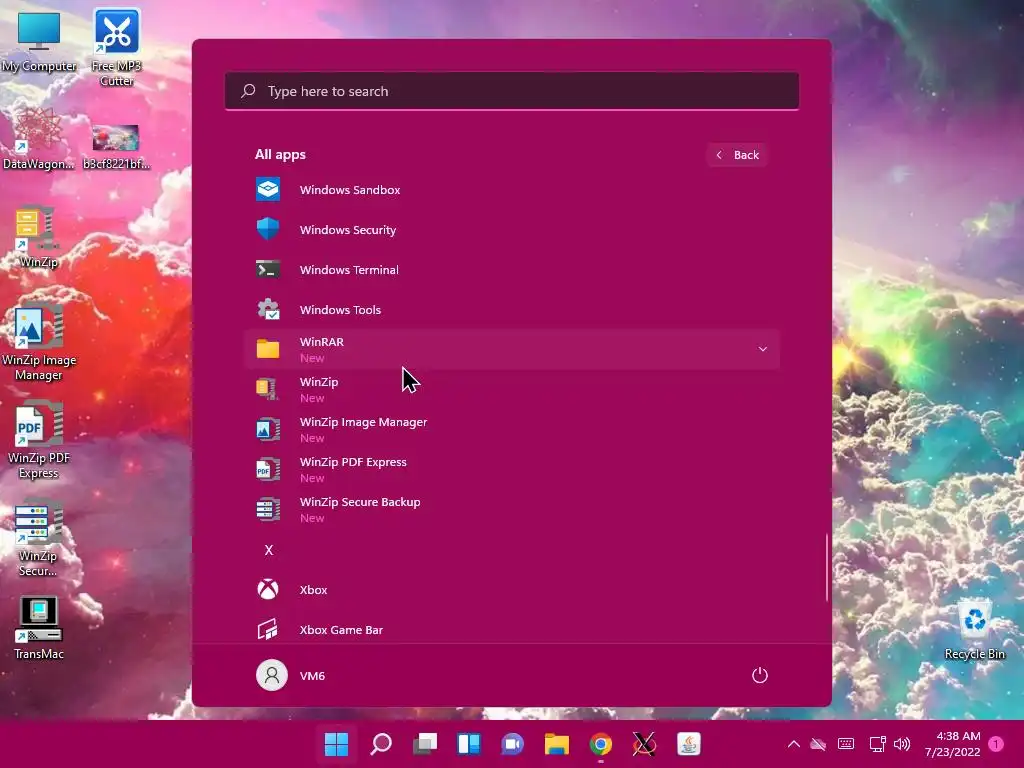
Task: Open Teams Chat on taskbar
Action: point(513,744)
